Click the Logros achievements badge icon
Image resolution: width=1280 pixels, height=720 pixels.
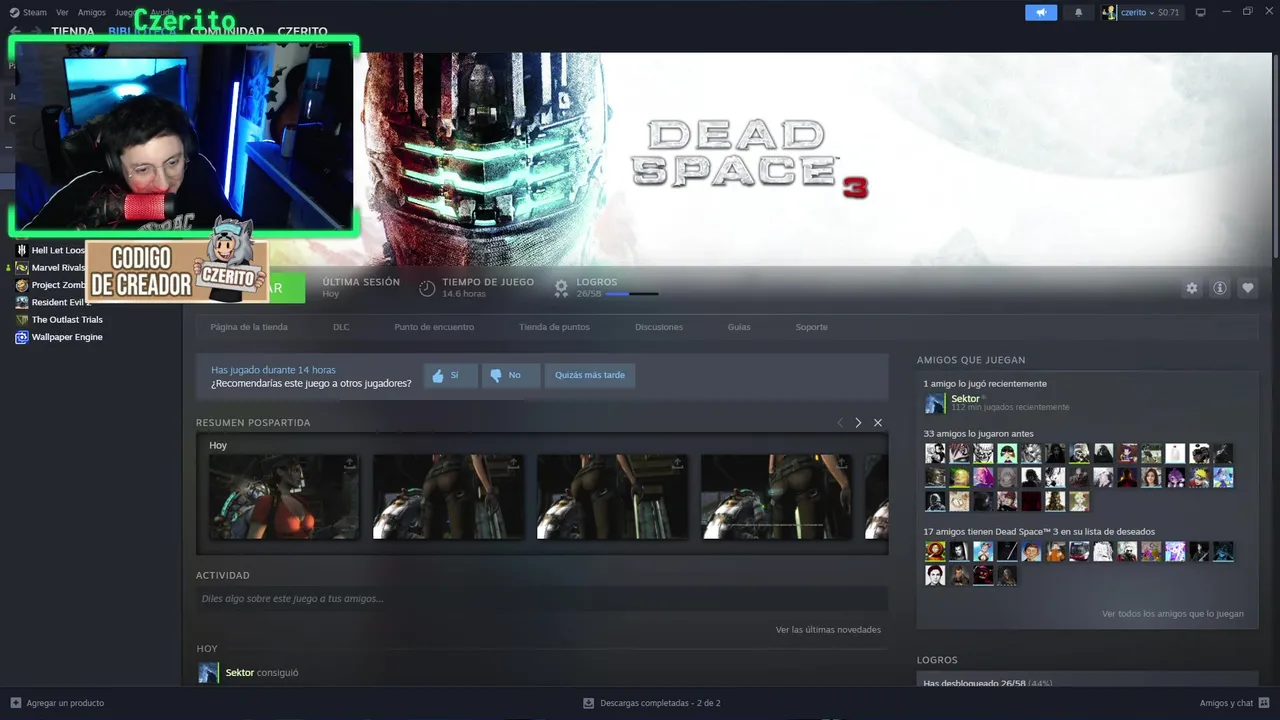pyautogui.click(x=561, y=288)
